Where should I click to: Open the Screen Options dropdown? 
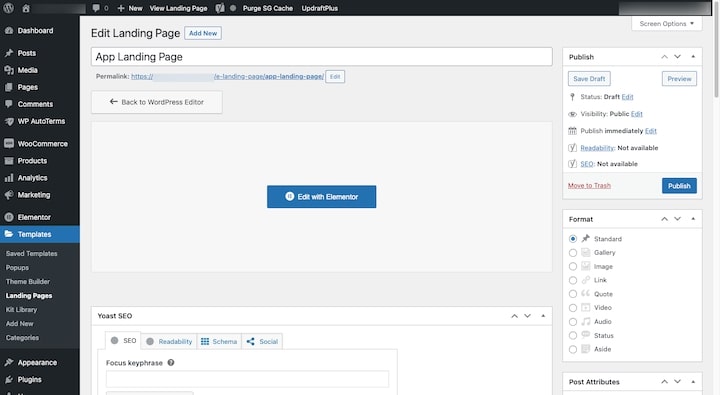[x=667, y=23]
